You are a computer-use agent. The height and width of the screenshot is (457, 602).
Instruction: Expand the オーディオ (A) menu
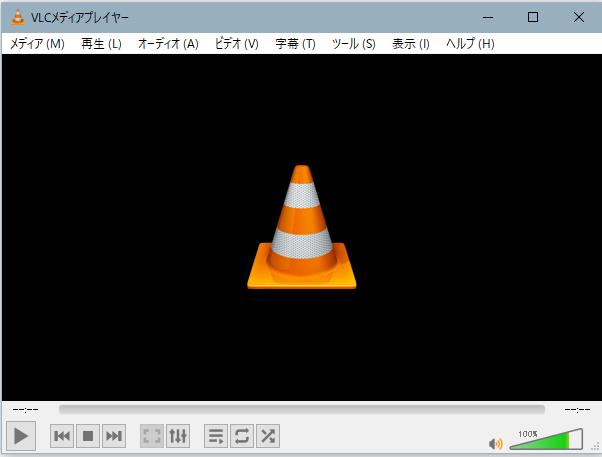[x=168, y=44]
